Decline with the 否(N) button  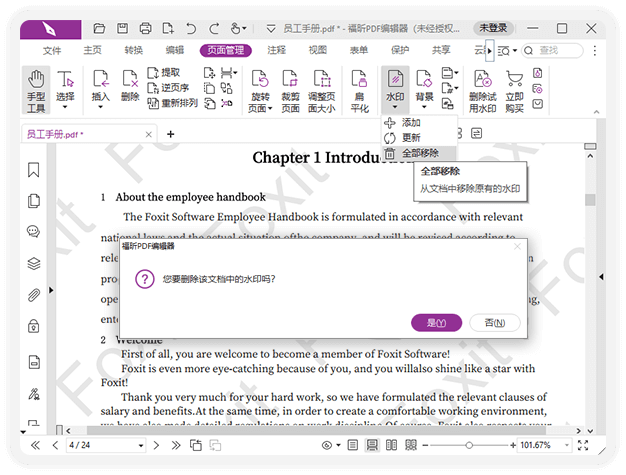pos(495,323)
